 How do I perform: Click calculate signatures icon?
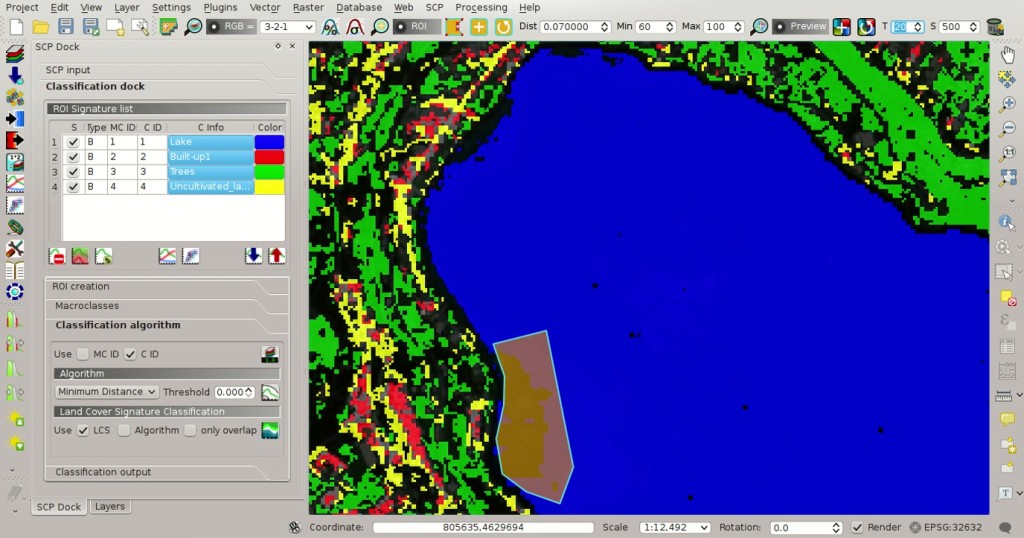click(103, 256)
